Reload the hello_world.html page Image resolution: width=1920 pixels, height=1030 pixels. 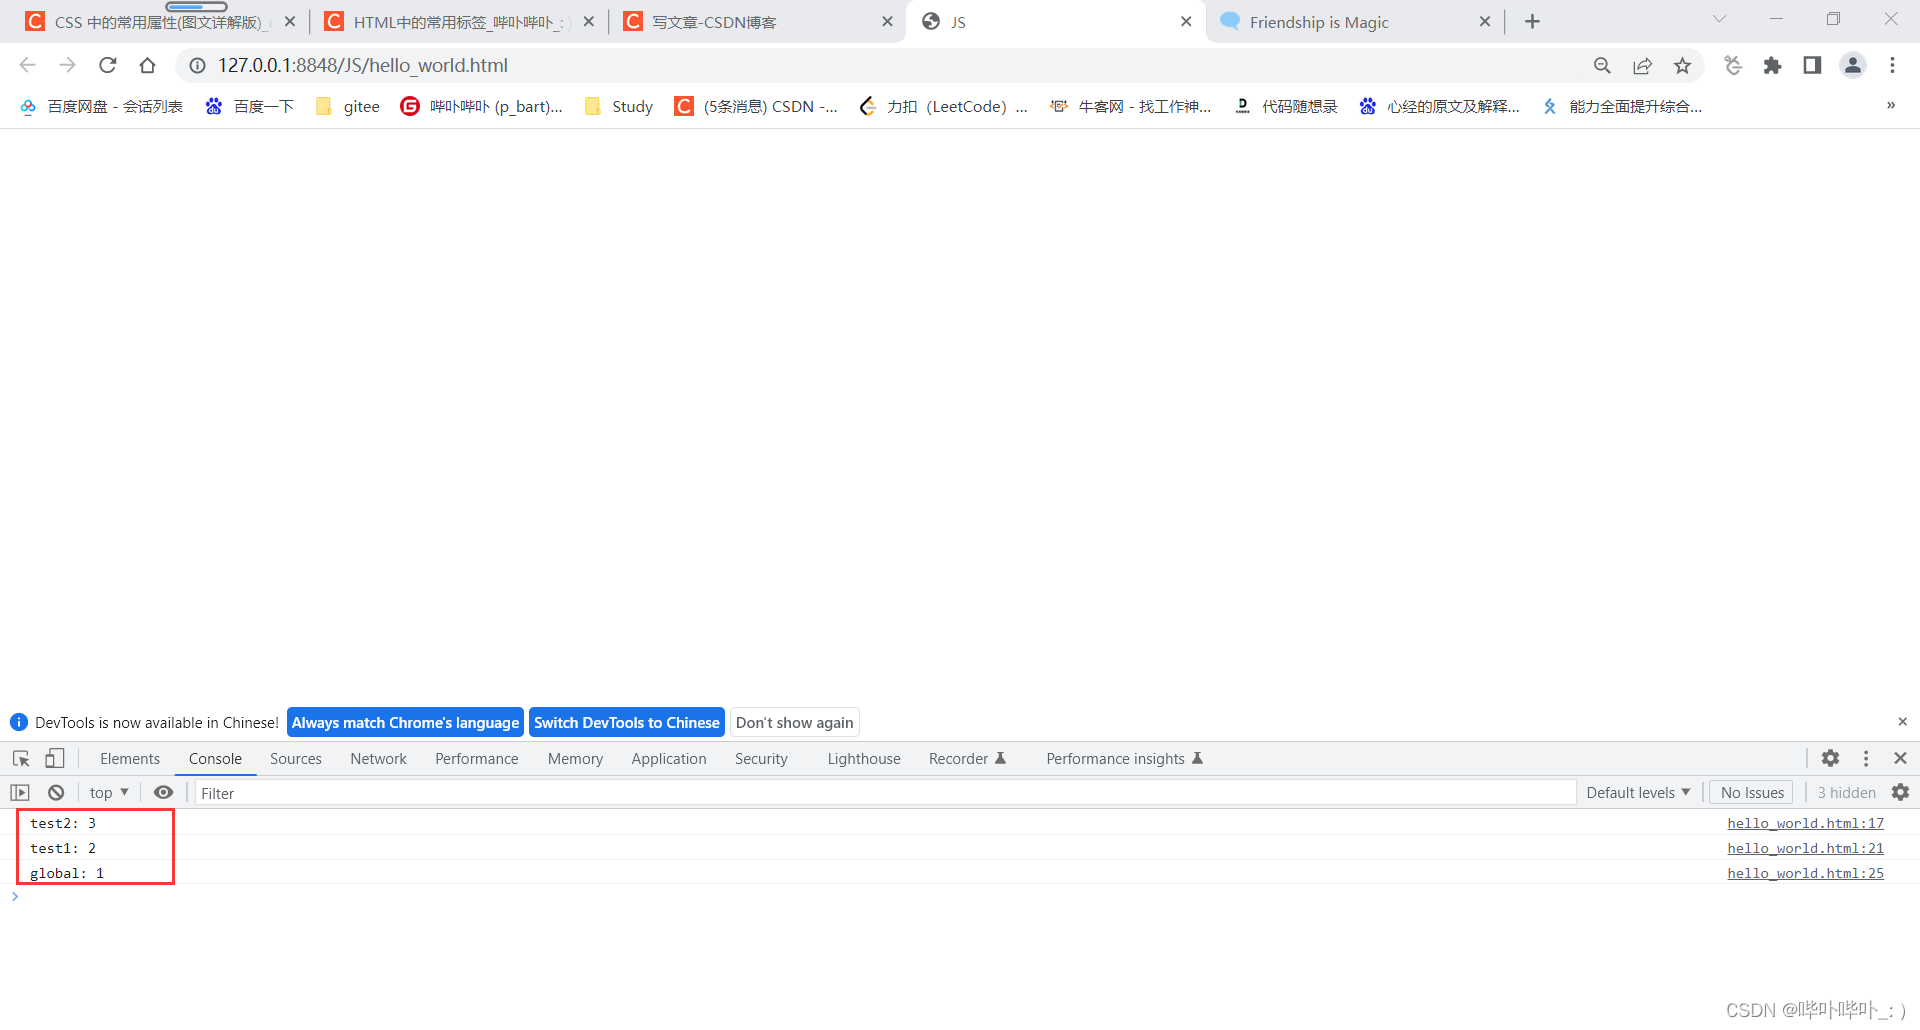tap(107, 65)
